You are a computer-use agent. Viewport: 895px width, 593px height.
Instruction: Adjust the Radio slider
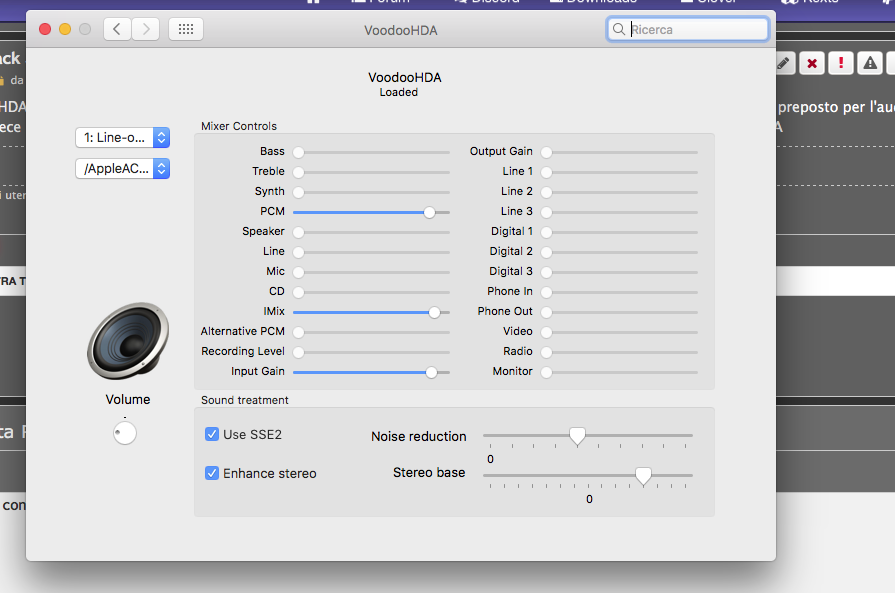(x=619, y=352)
